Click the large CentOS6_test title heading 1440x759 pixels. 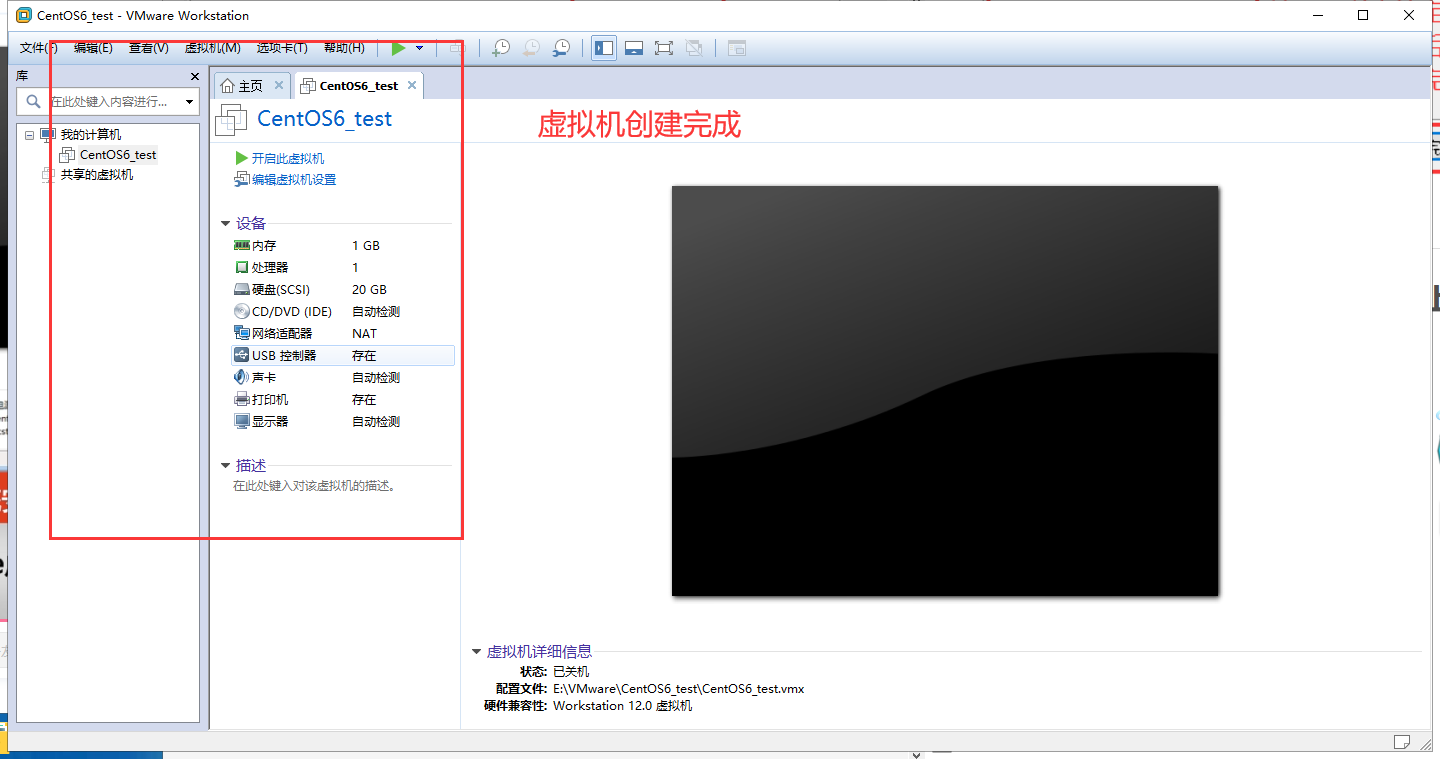click(325, 119)
